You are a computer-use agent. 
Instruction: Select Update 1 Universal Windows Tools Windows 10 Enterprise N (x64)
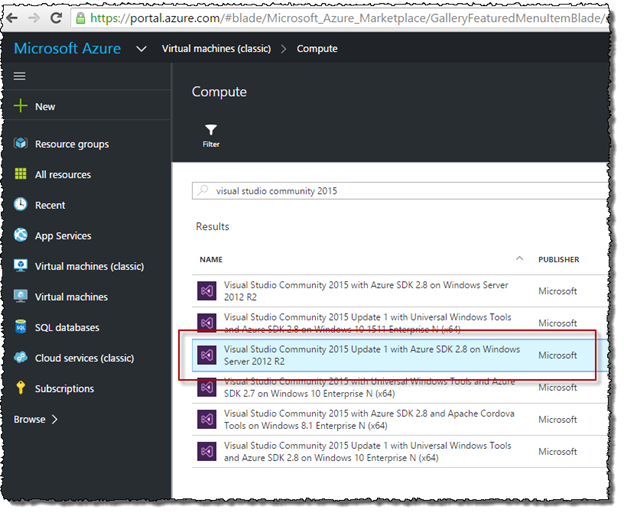coord(367,452)
